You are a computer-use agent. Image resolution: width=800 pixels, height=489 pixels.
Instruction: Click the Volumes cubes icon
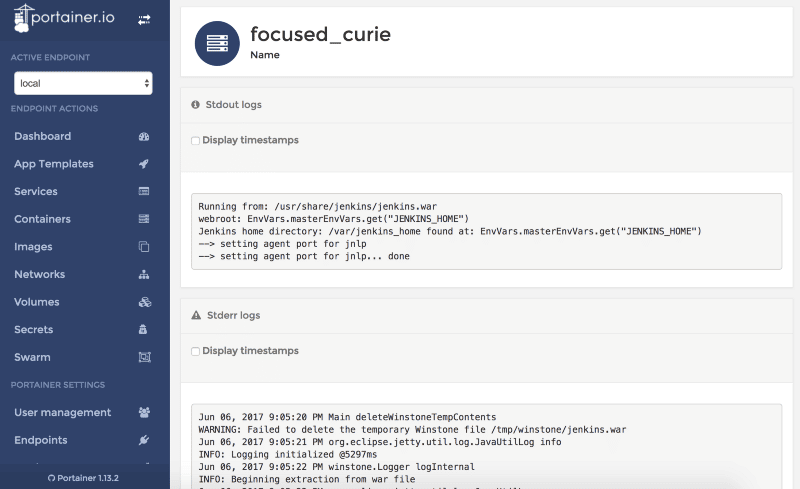144,302
